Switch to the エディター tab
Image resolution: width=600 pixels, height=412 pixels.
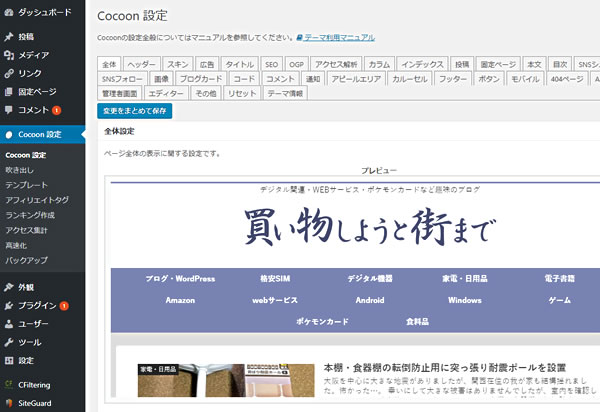coord(166,93)
